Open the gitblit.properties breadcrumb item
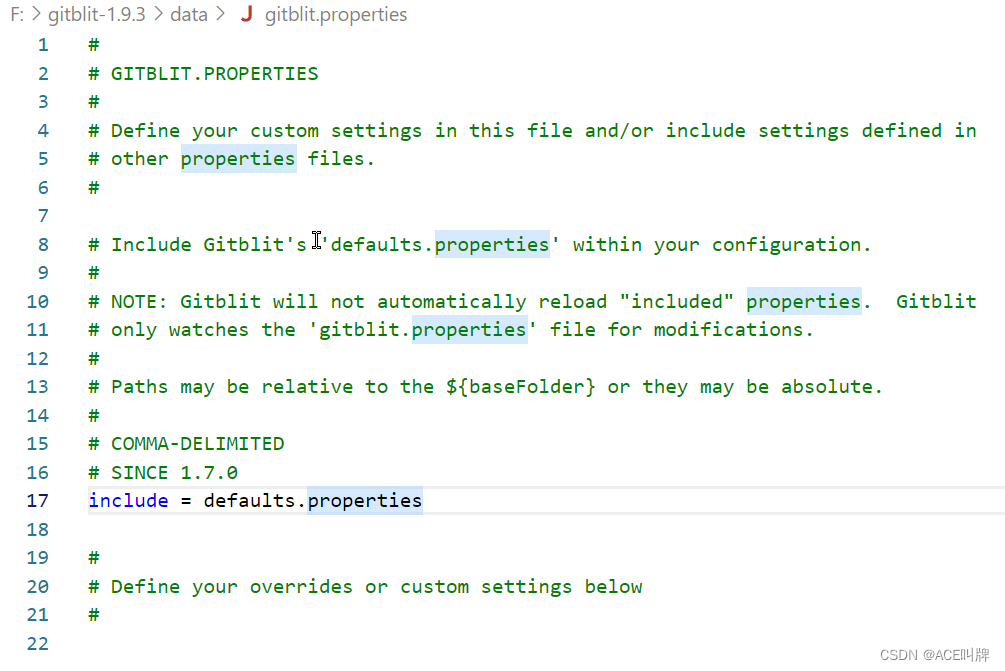 coord(336,14)
